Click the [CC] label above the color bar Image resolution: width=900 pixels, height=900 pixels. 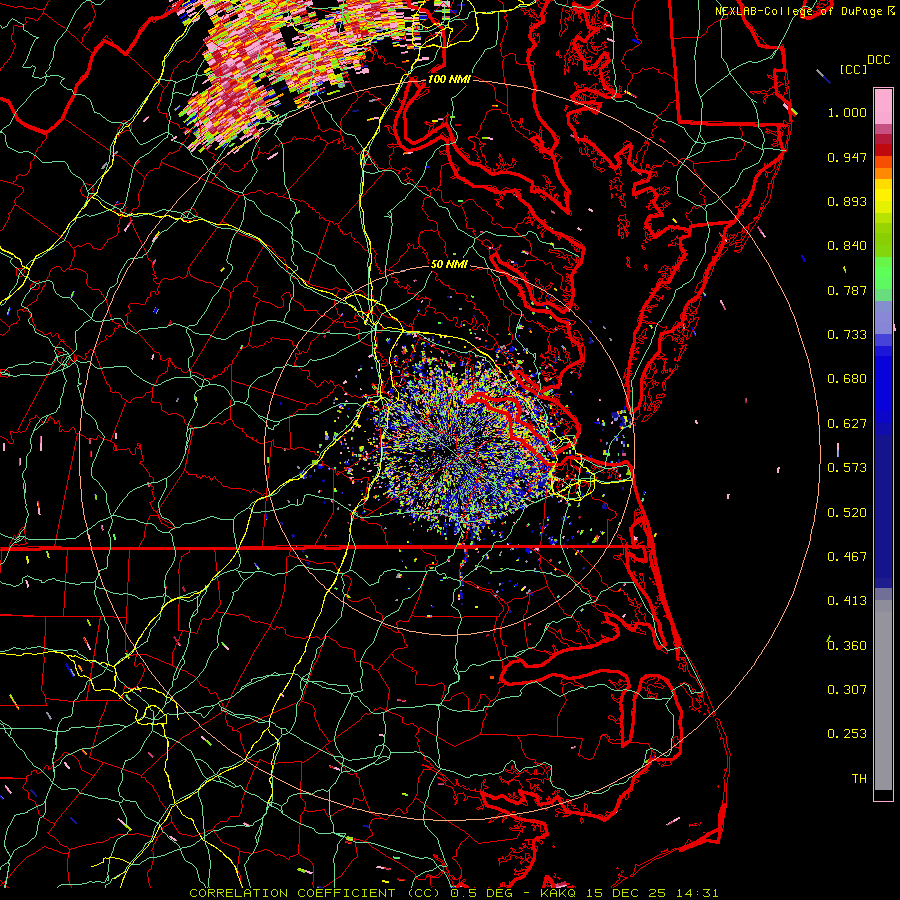[x=853, y=69]
